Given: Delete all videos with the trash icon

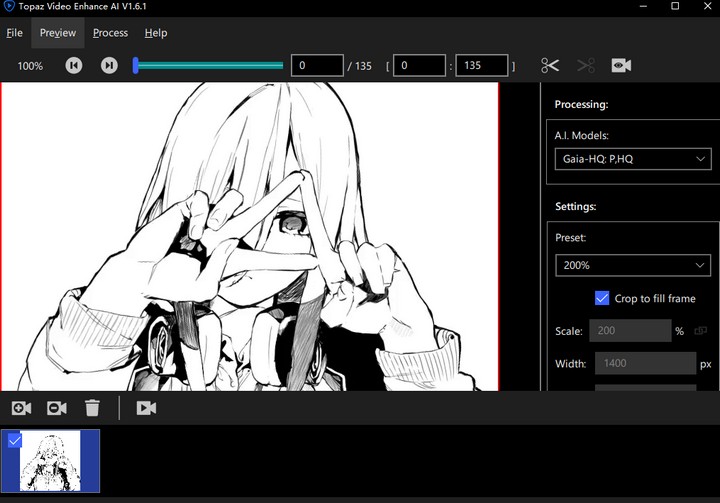Looking at the screenshot, I should click(x=92, y=408).
